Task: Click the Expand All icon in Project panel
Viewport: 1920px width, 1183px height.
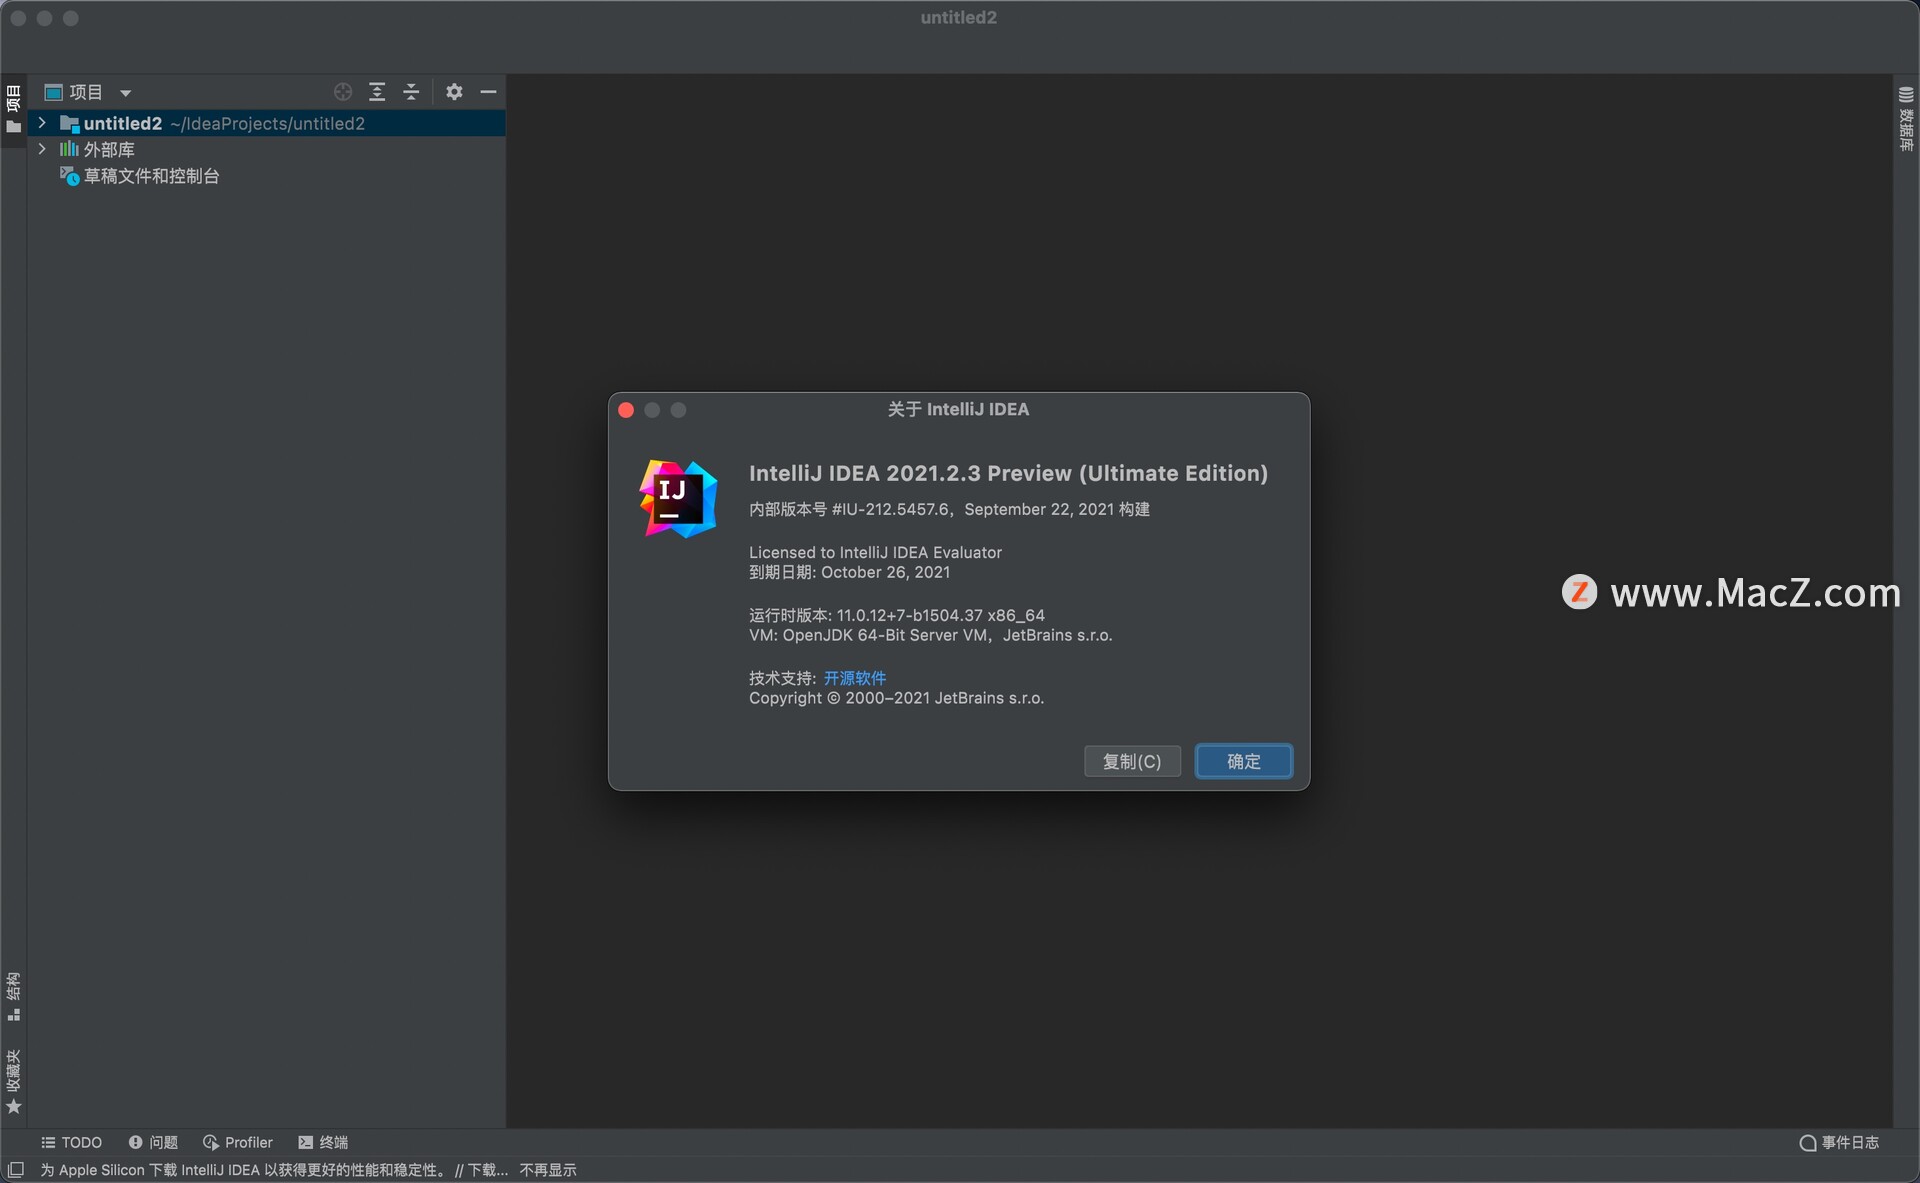Action: coord(377,92)
